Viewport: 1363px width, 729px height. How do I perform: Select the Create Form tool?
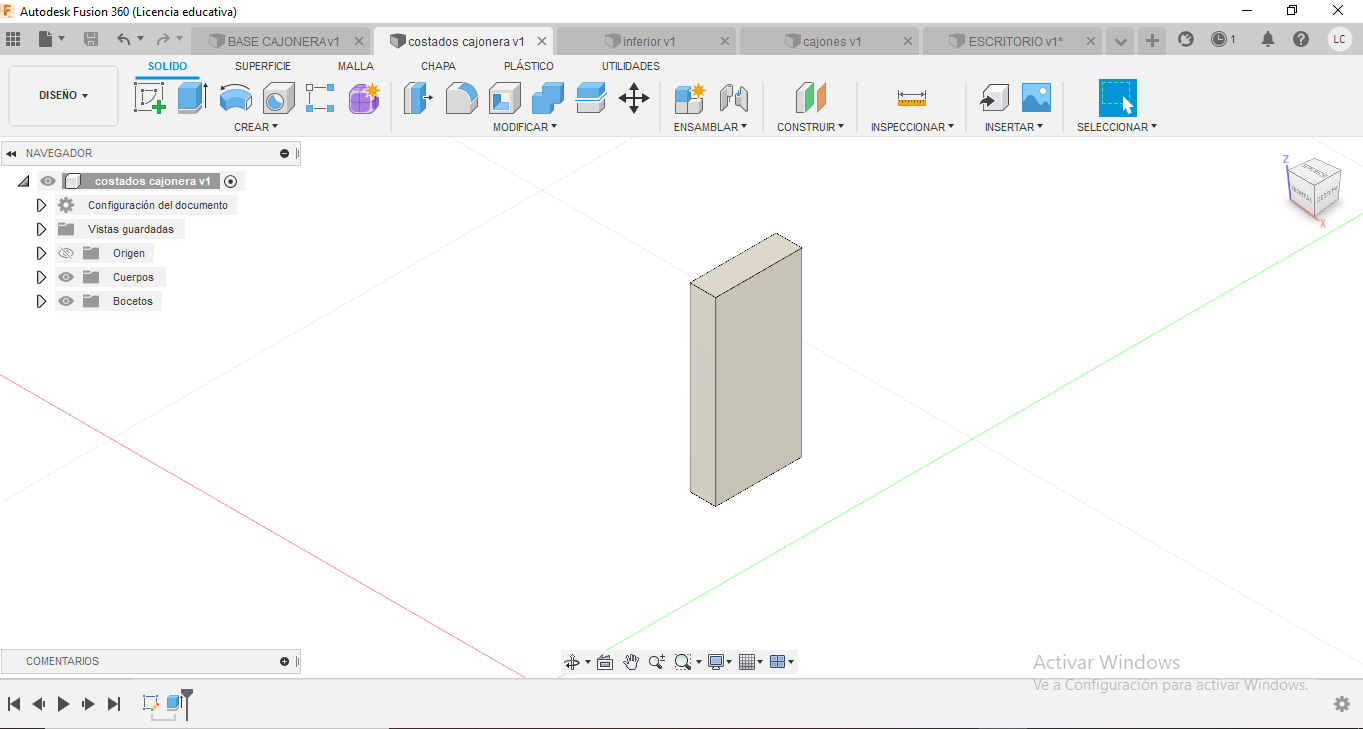[x=364, y=98]
